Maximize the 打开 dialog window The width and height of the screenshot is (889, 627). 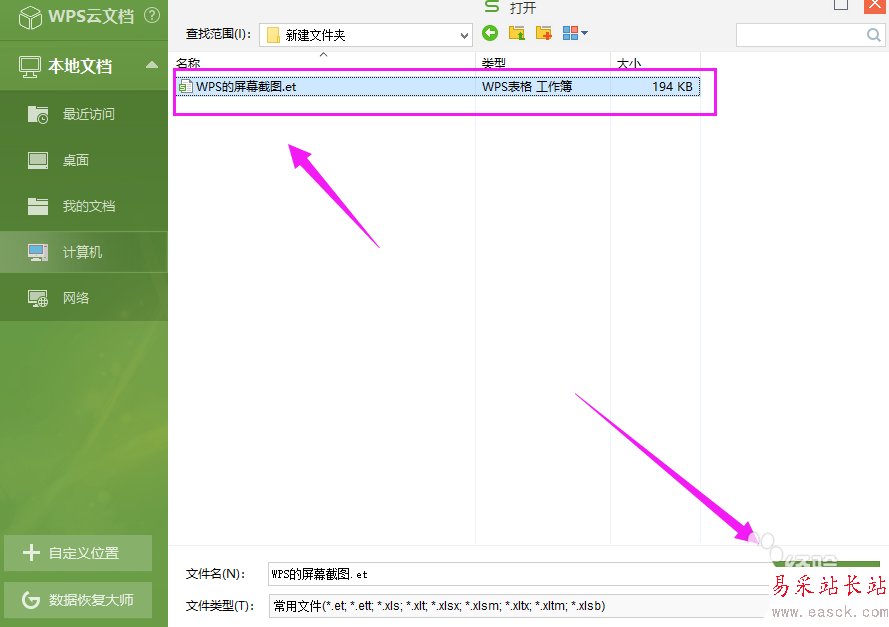tap(841, 5)
